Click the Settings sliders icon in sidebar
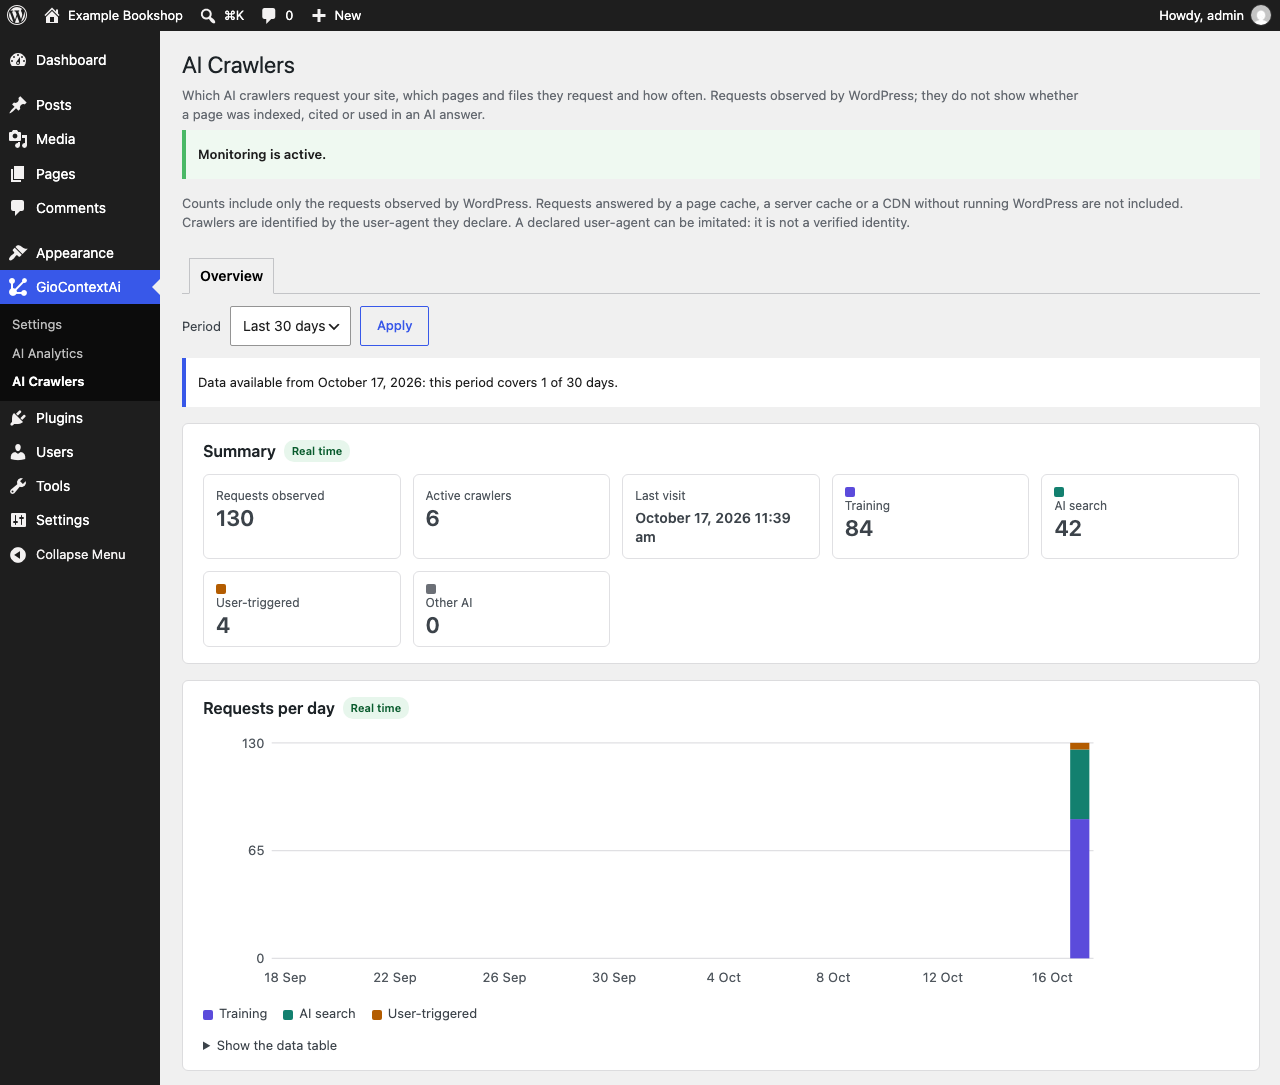 click(18, 520)
